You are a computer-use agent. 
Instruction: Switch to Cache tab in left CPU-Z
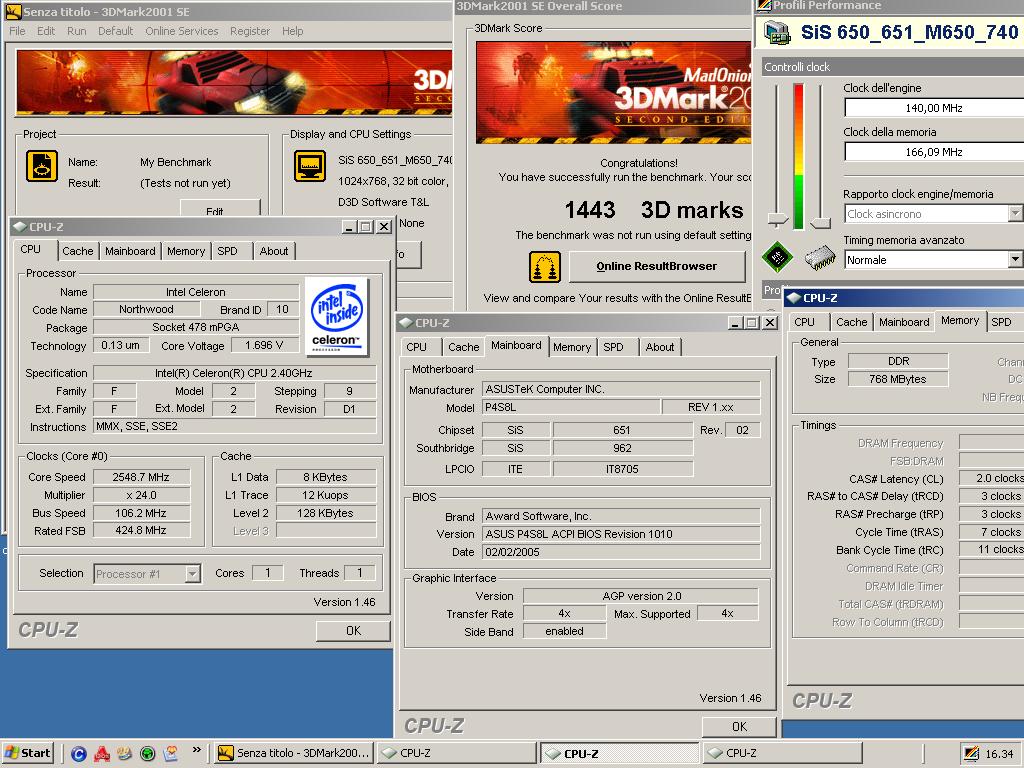tap(78, 251)
